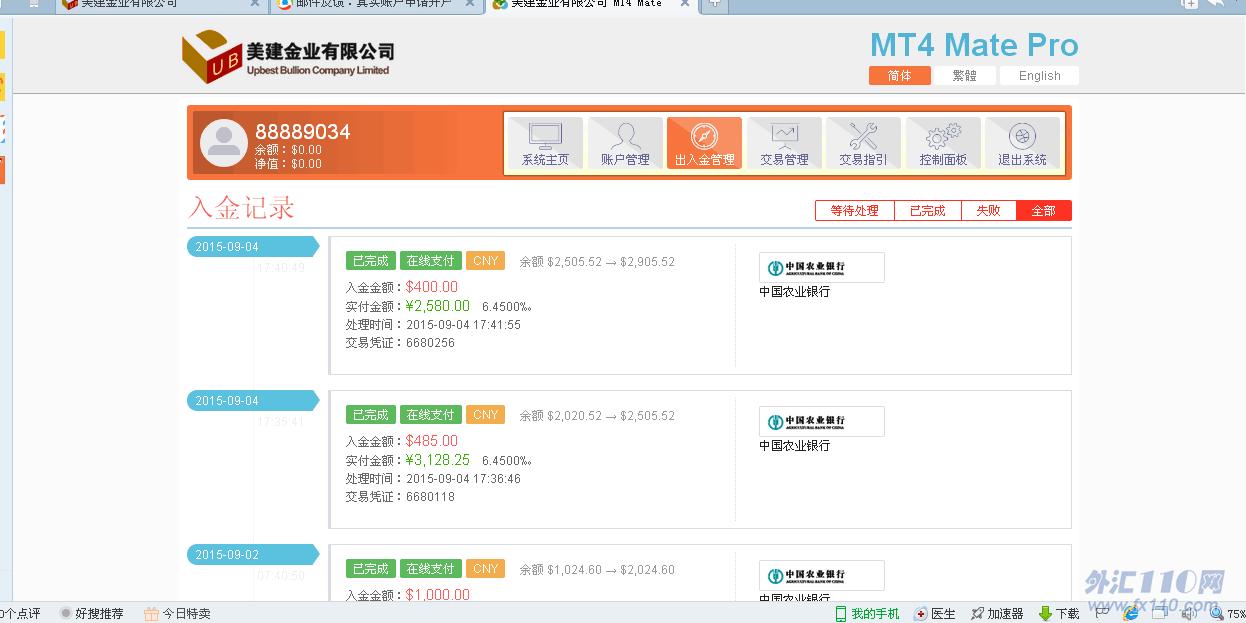Click the Upbest Bullion company logo
Image resolution: width=1246 pixels, height=623 pixels.
point(288,57)
